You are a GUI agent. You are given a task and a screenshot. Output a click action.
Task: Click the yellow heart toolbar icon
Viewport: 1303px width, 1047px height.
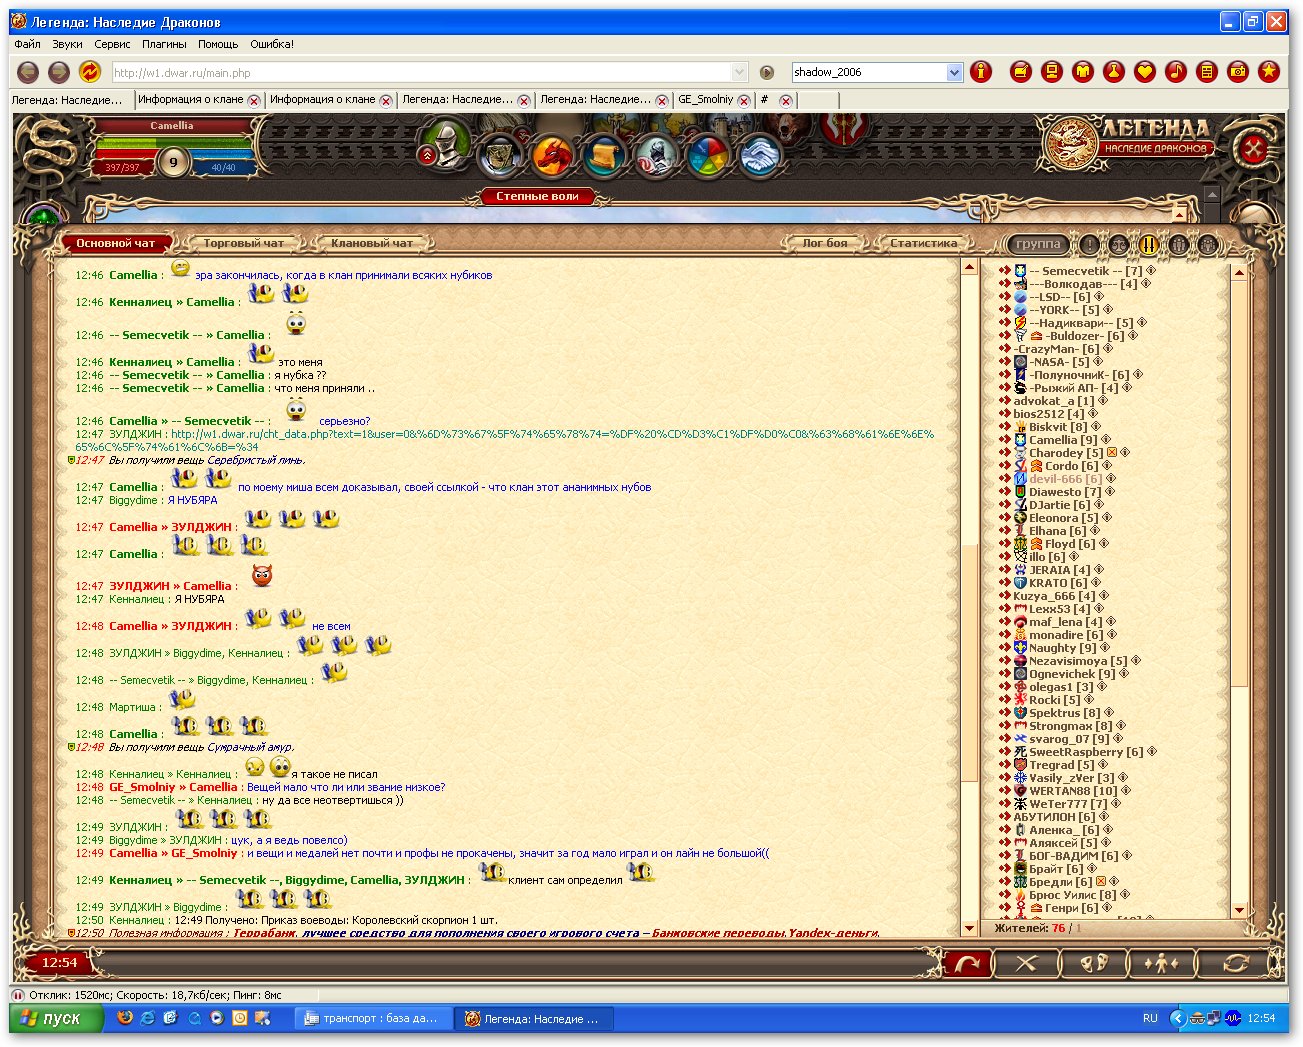pyautogui.click(x=1145, y=72)
